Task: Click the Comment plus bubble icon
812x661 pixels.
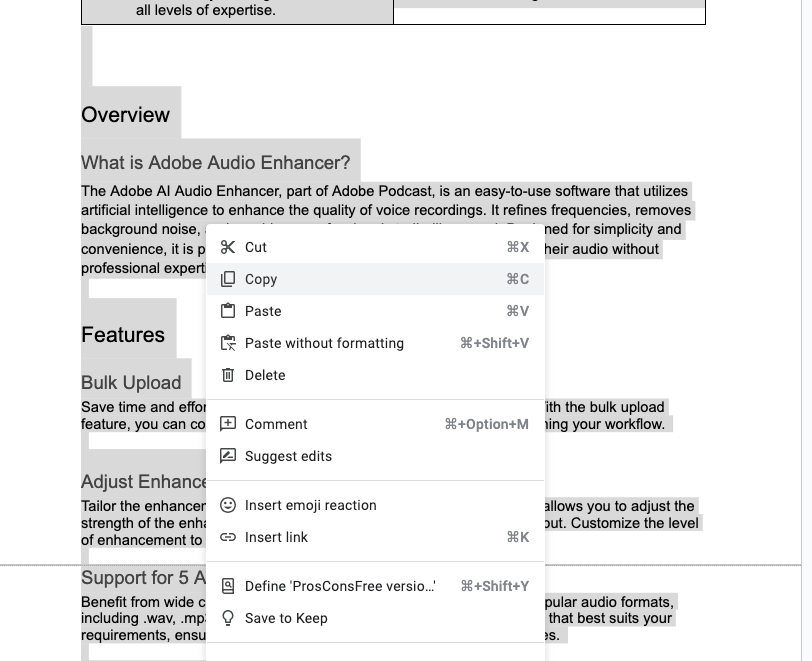Action: point(228,424)
